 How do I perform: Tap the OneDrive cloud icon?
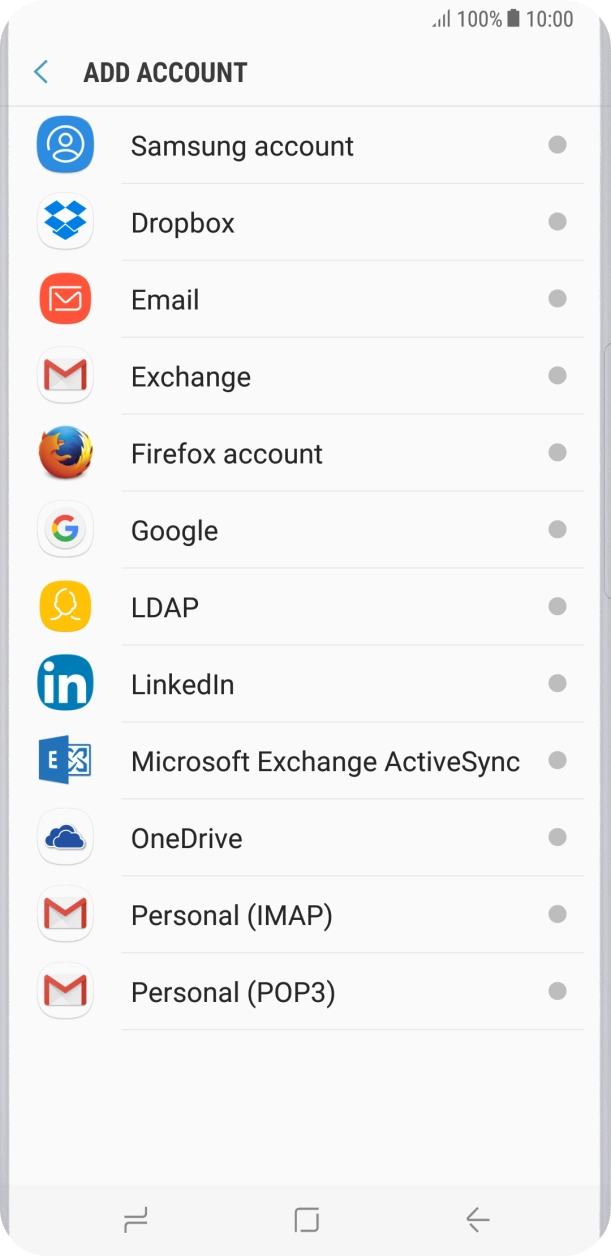[65, 838]
